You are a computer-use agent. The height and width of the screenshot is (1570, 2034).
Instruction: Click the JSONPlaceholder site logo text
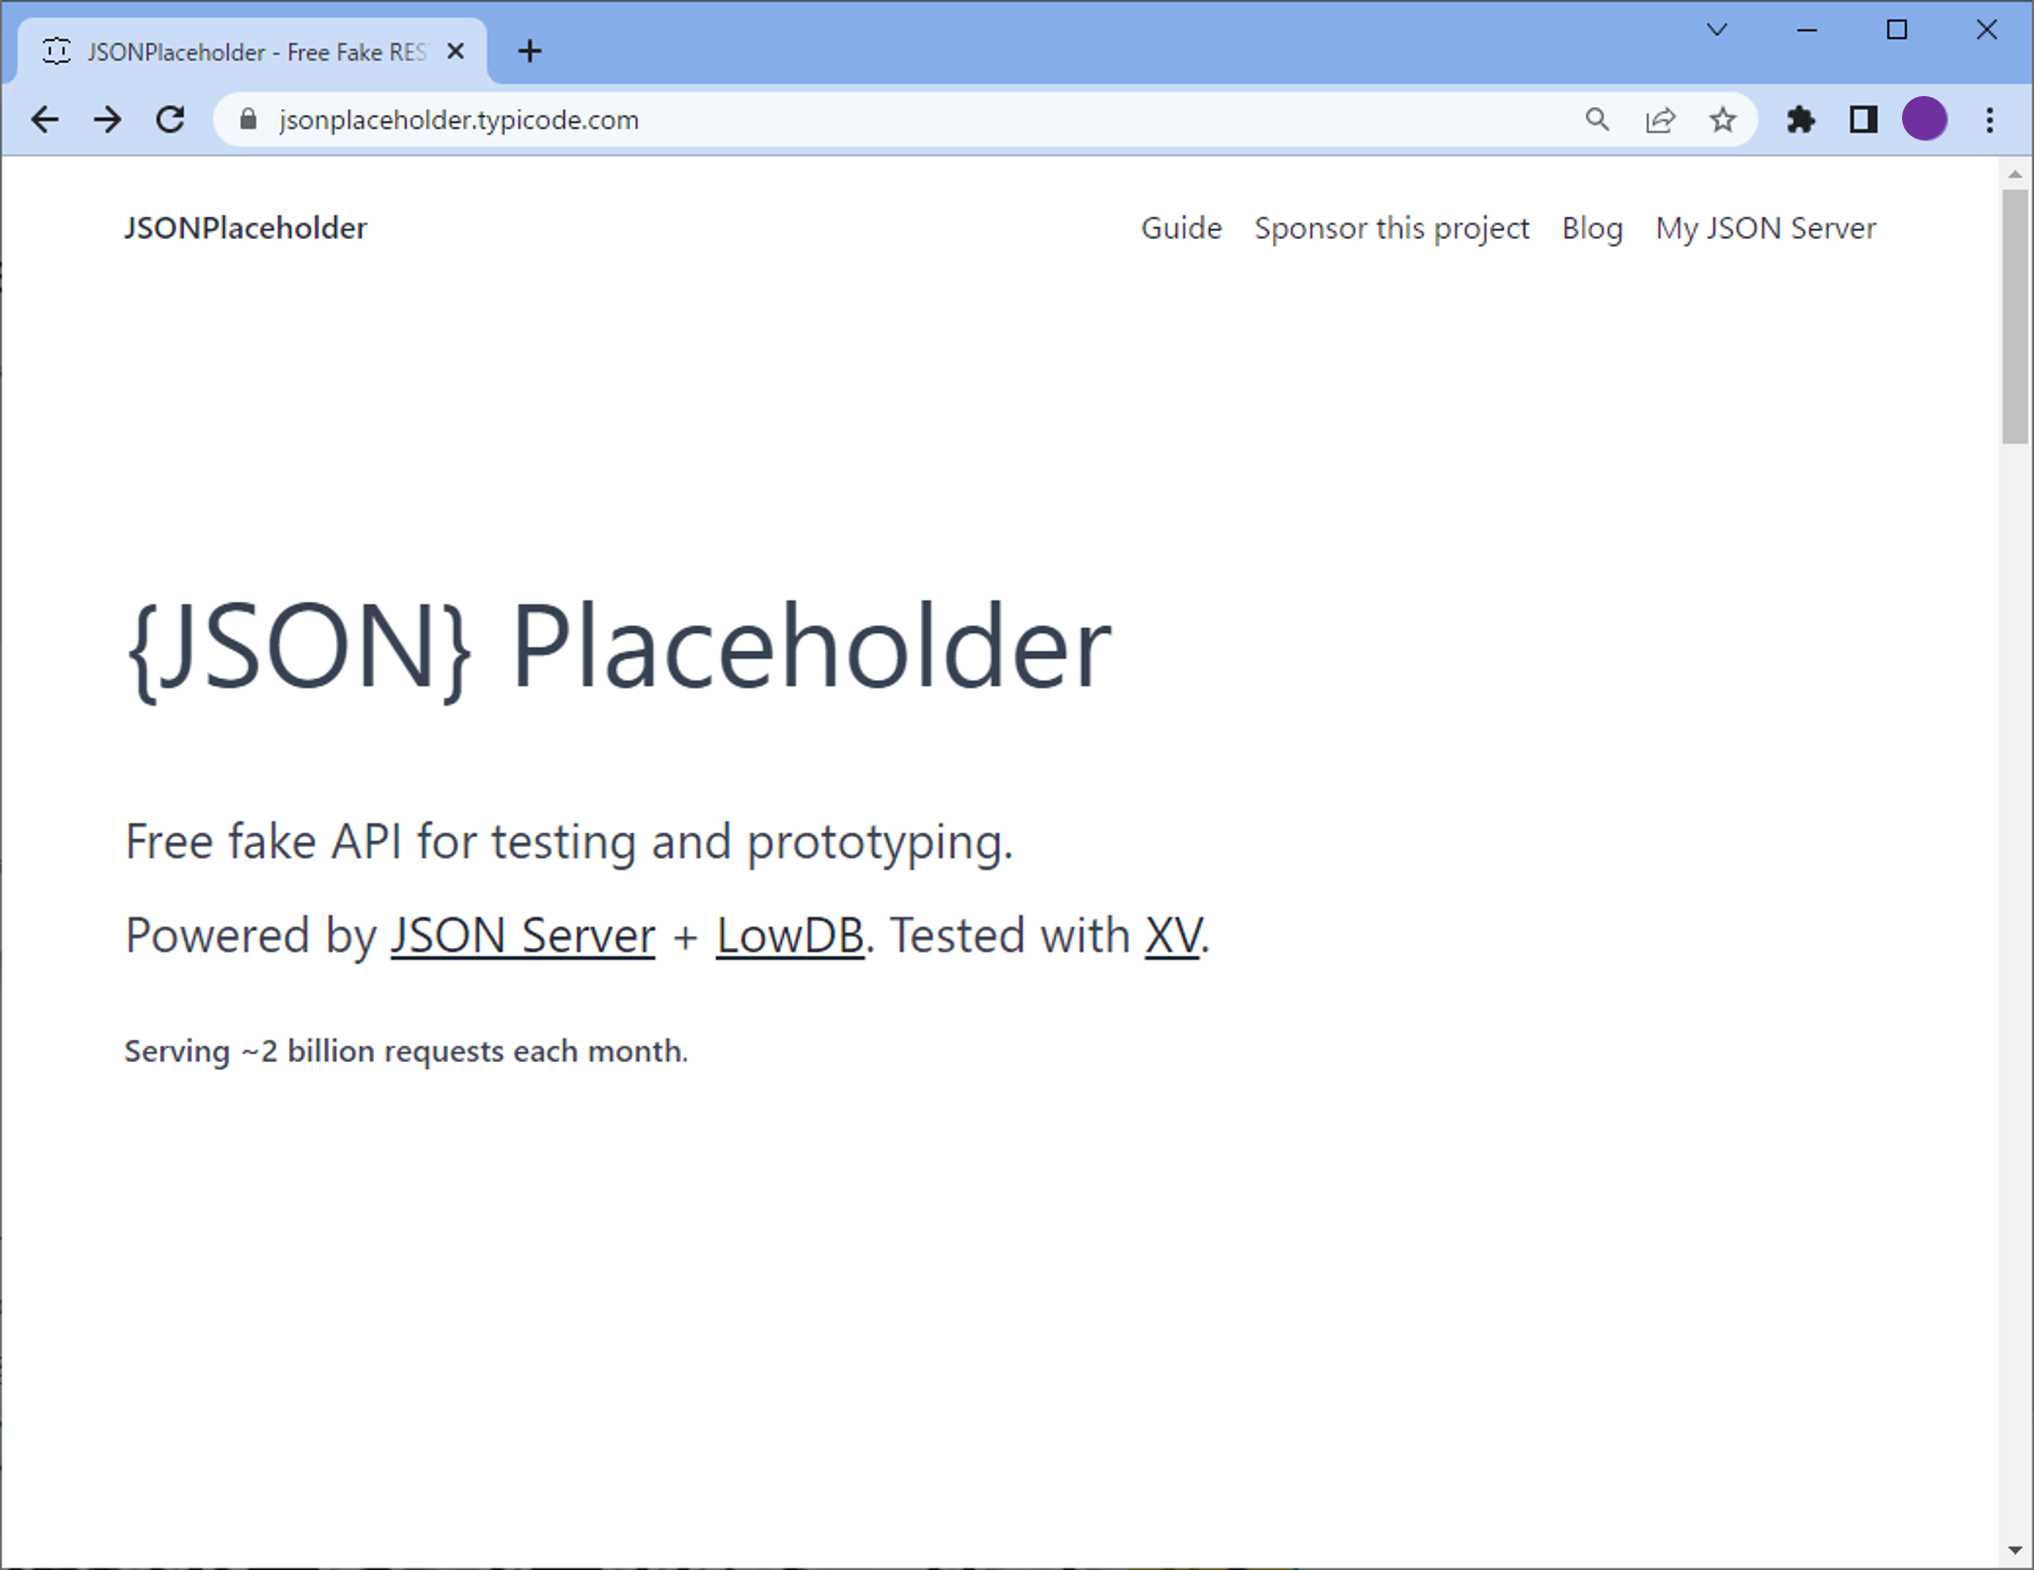click(x=245, y=228)
